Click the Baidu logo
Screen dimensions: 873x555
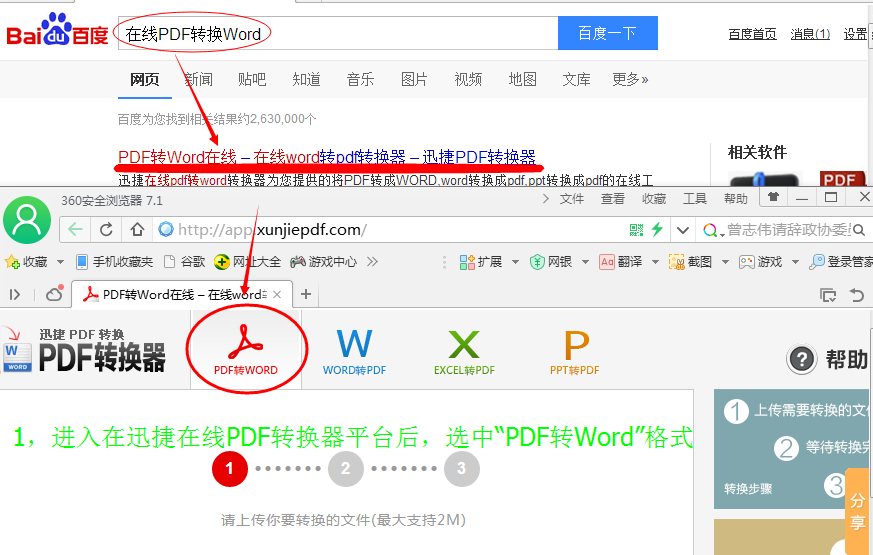[x=57, y=30]
